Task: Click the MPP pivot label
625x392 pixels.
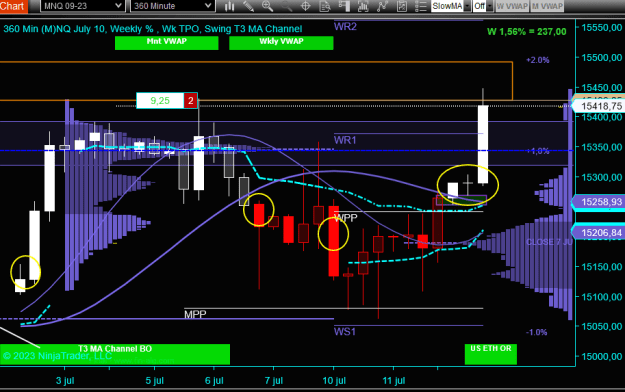Action: click(195, 315)
